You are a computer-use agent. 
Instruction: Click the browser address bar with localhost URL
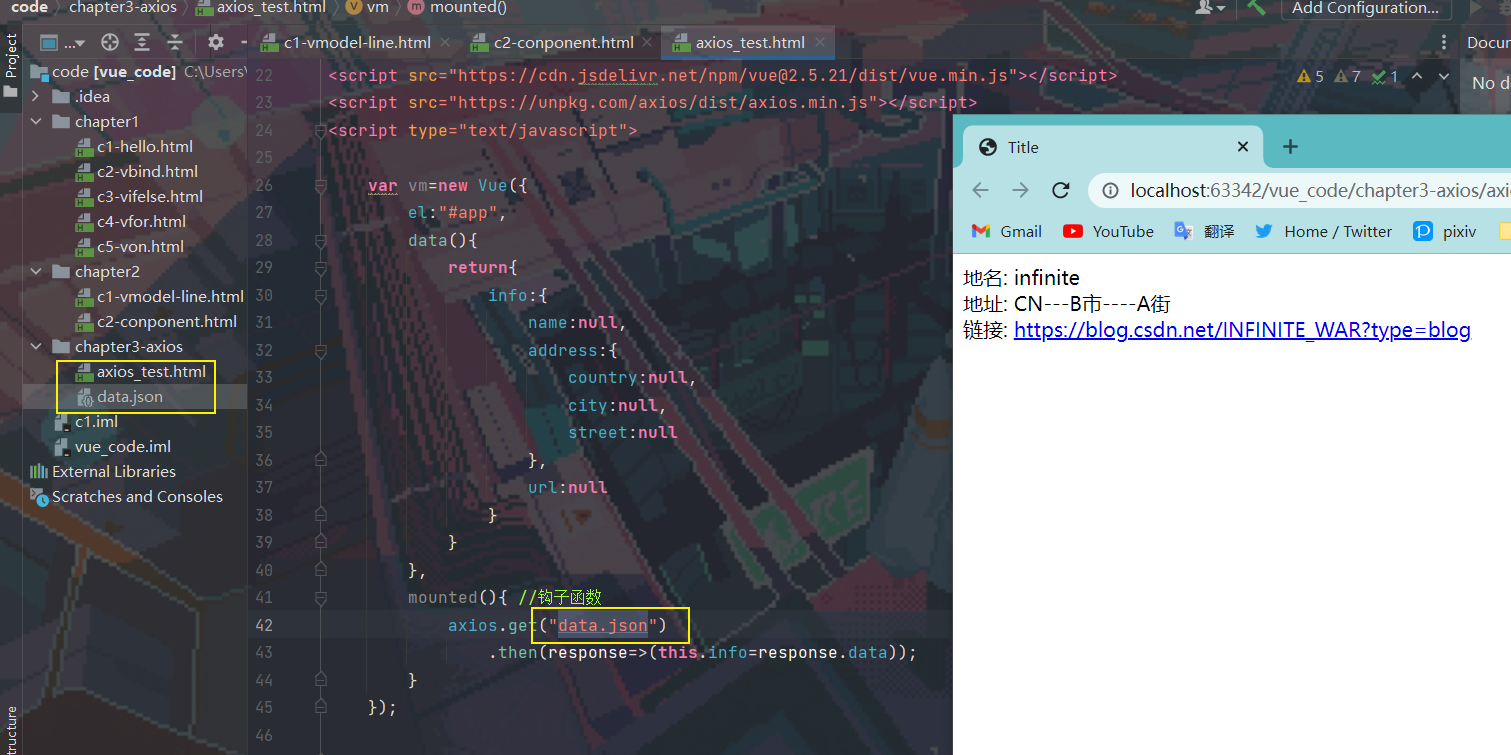(1300, 190)
